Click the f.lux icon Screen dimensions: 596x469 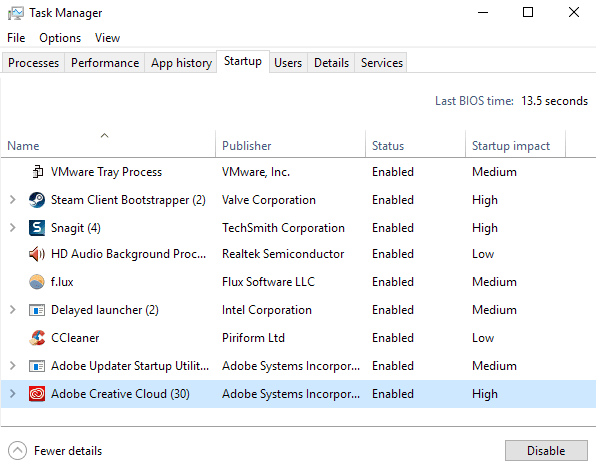(37, 282)
